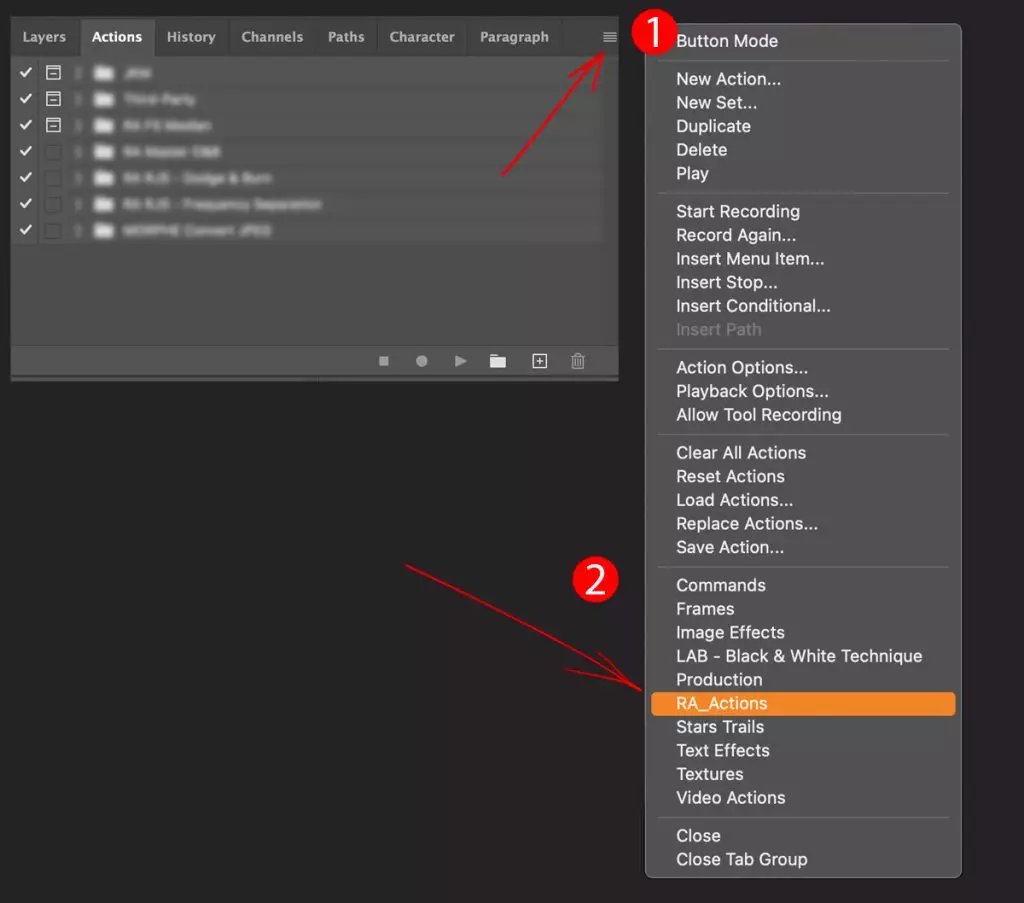Screen dimensions: 1024x903
Task: Enable the empty dialog box on Dodge & Burn row
Action: click(54, 178)
